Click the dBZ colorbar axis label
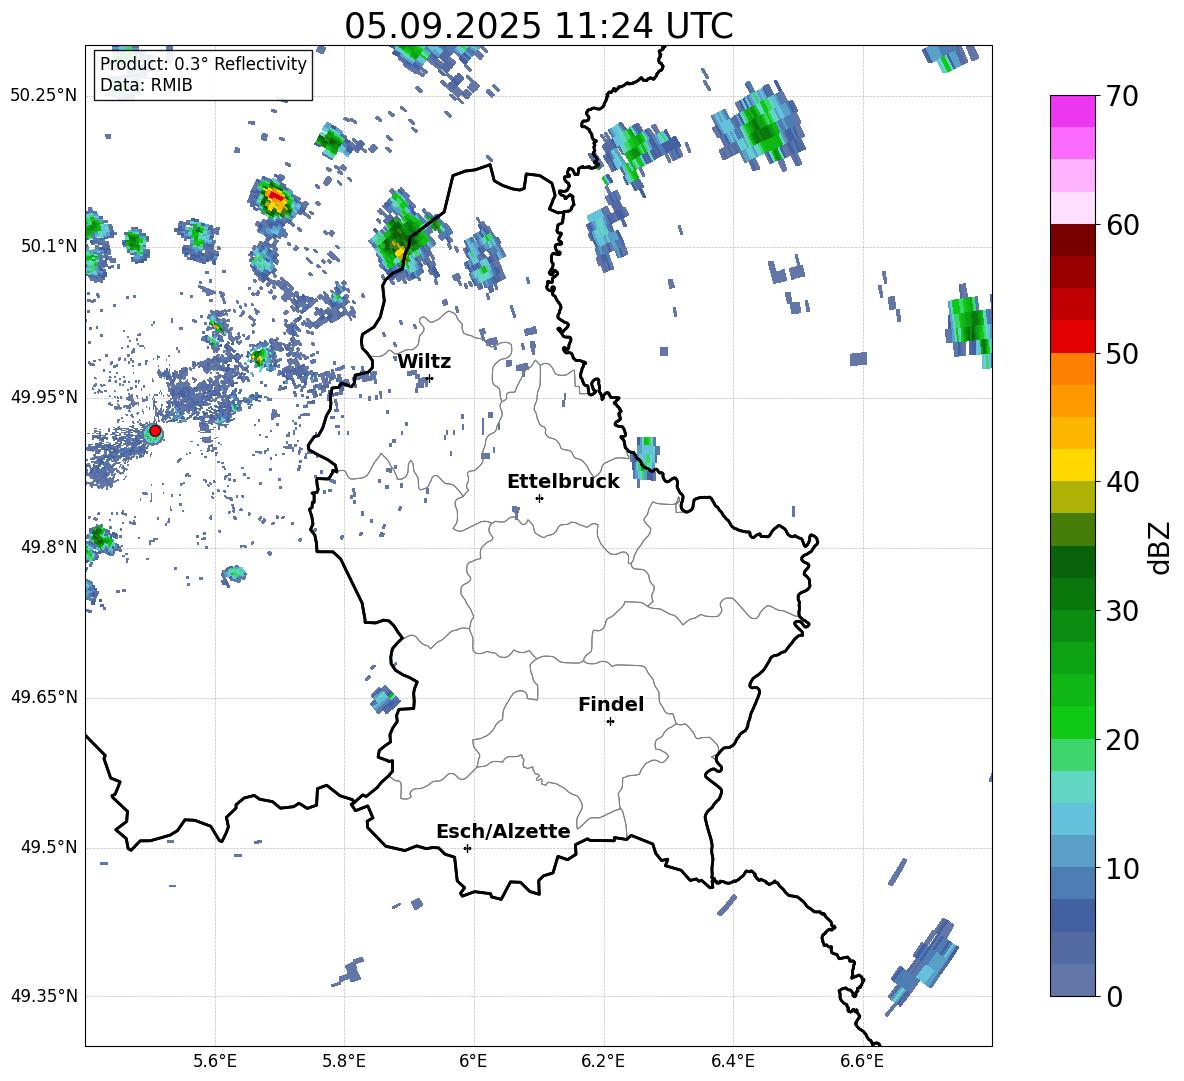This screenshot has width=1184, height=1081. pyautogui.click(x=1161, y=547)
